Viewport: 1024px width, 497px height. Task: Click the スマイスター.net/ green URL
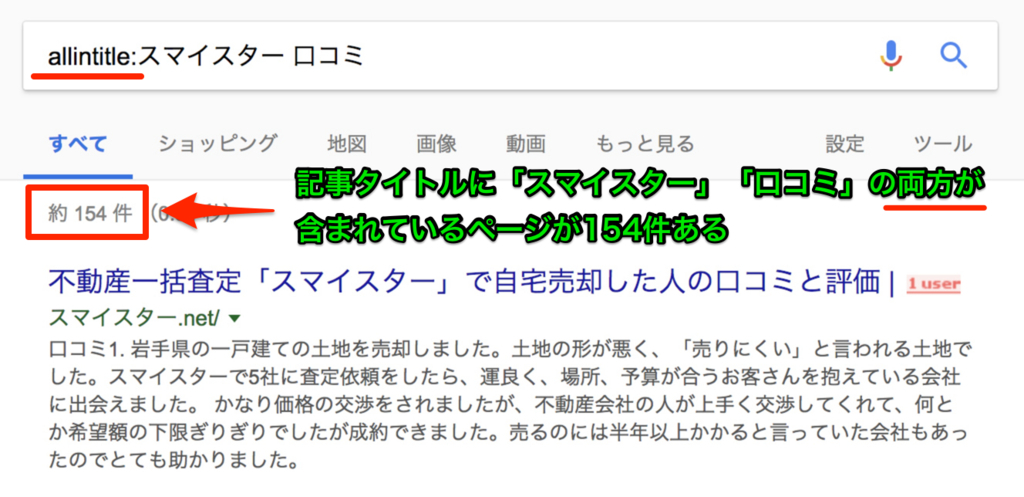135,317
